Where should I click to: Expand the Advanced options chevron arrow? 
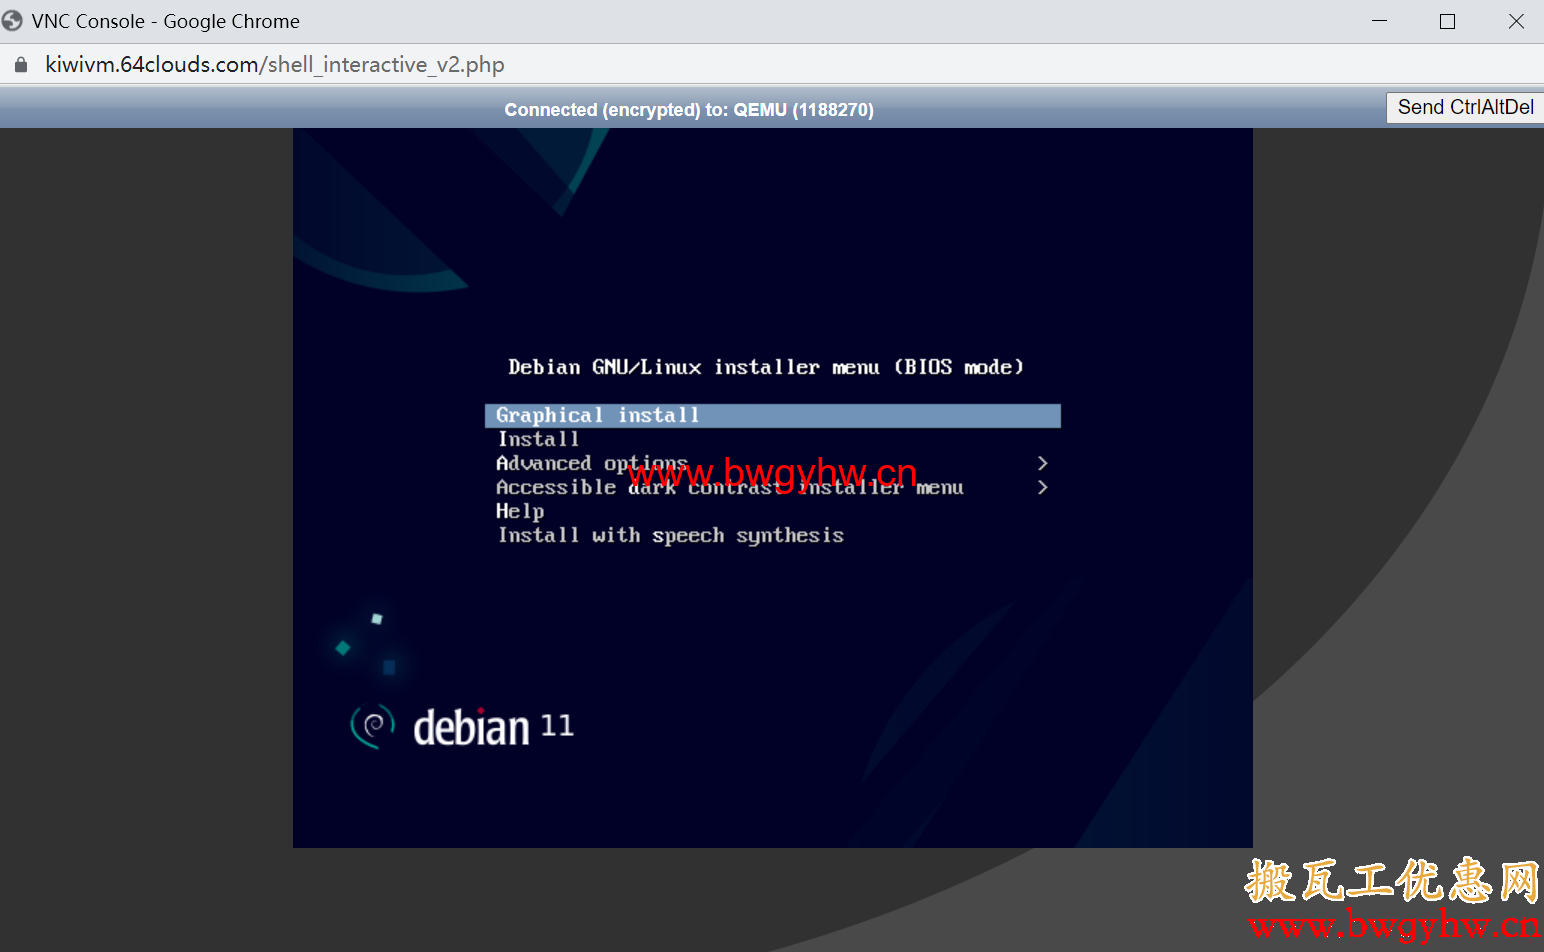coord(1042,463)
